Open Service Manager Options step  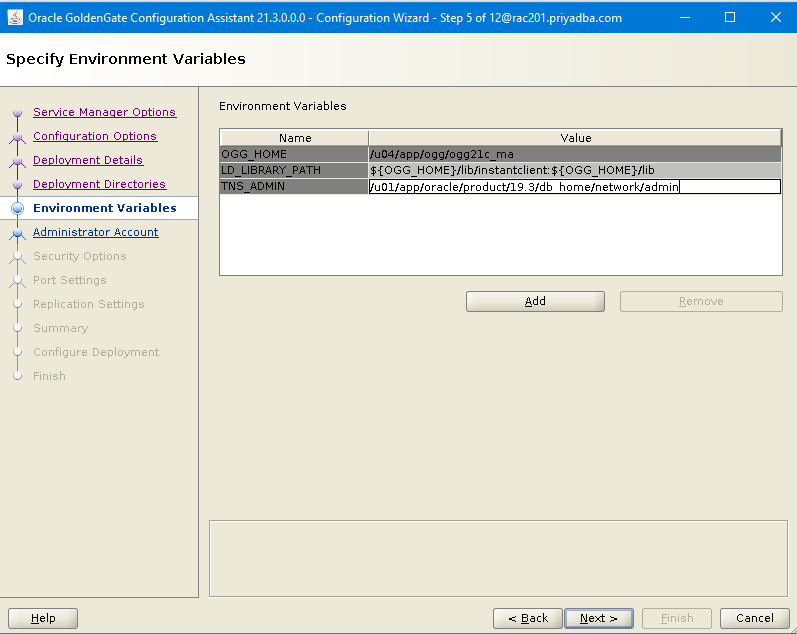105,112
